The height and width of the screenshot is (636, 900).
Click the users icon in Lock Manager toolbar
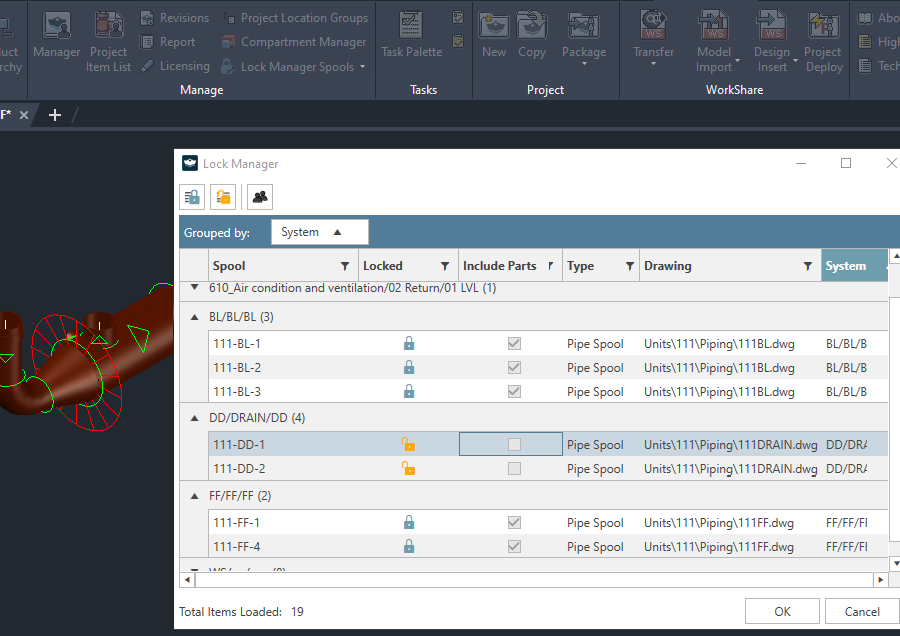tap(260, 197)
